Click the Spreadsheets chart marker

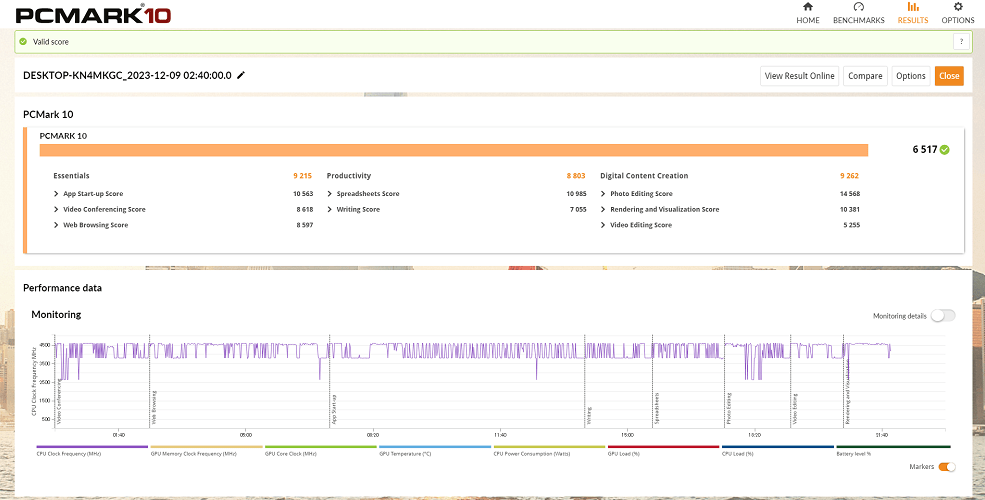pos(657,410)
